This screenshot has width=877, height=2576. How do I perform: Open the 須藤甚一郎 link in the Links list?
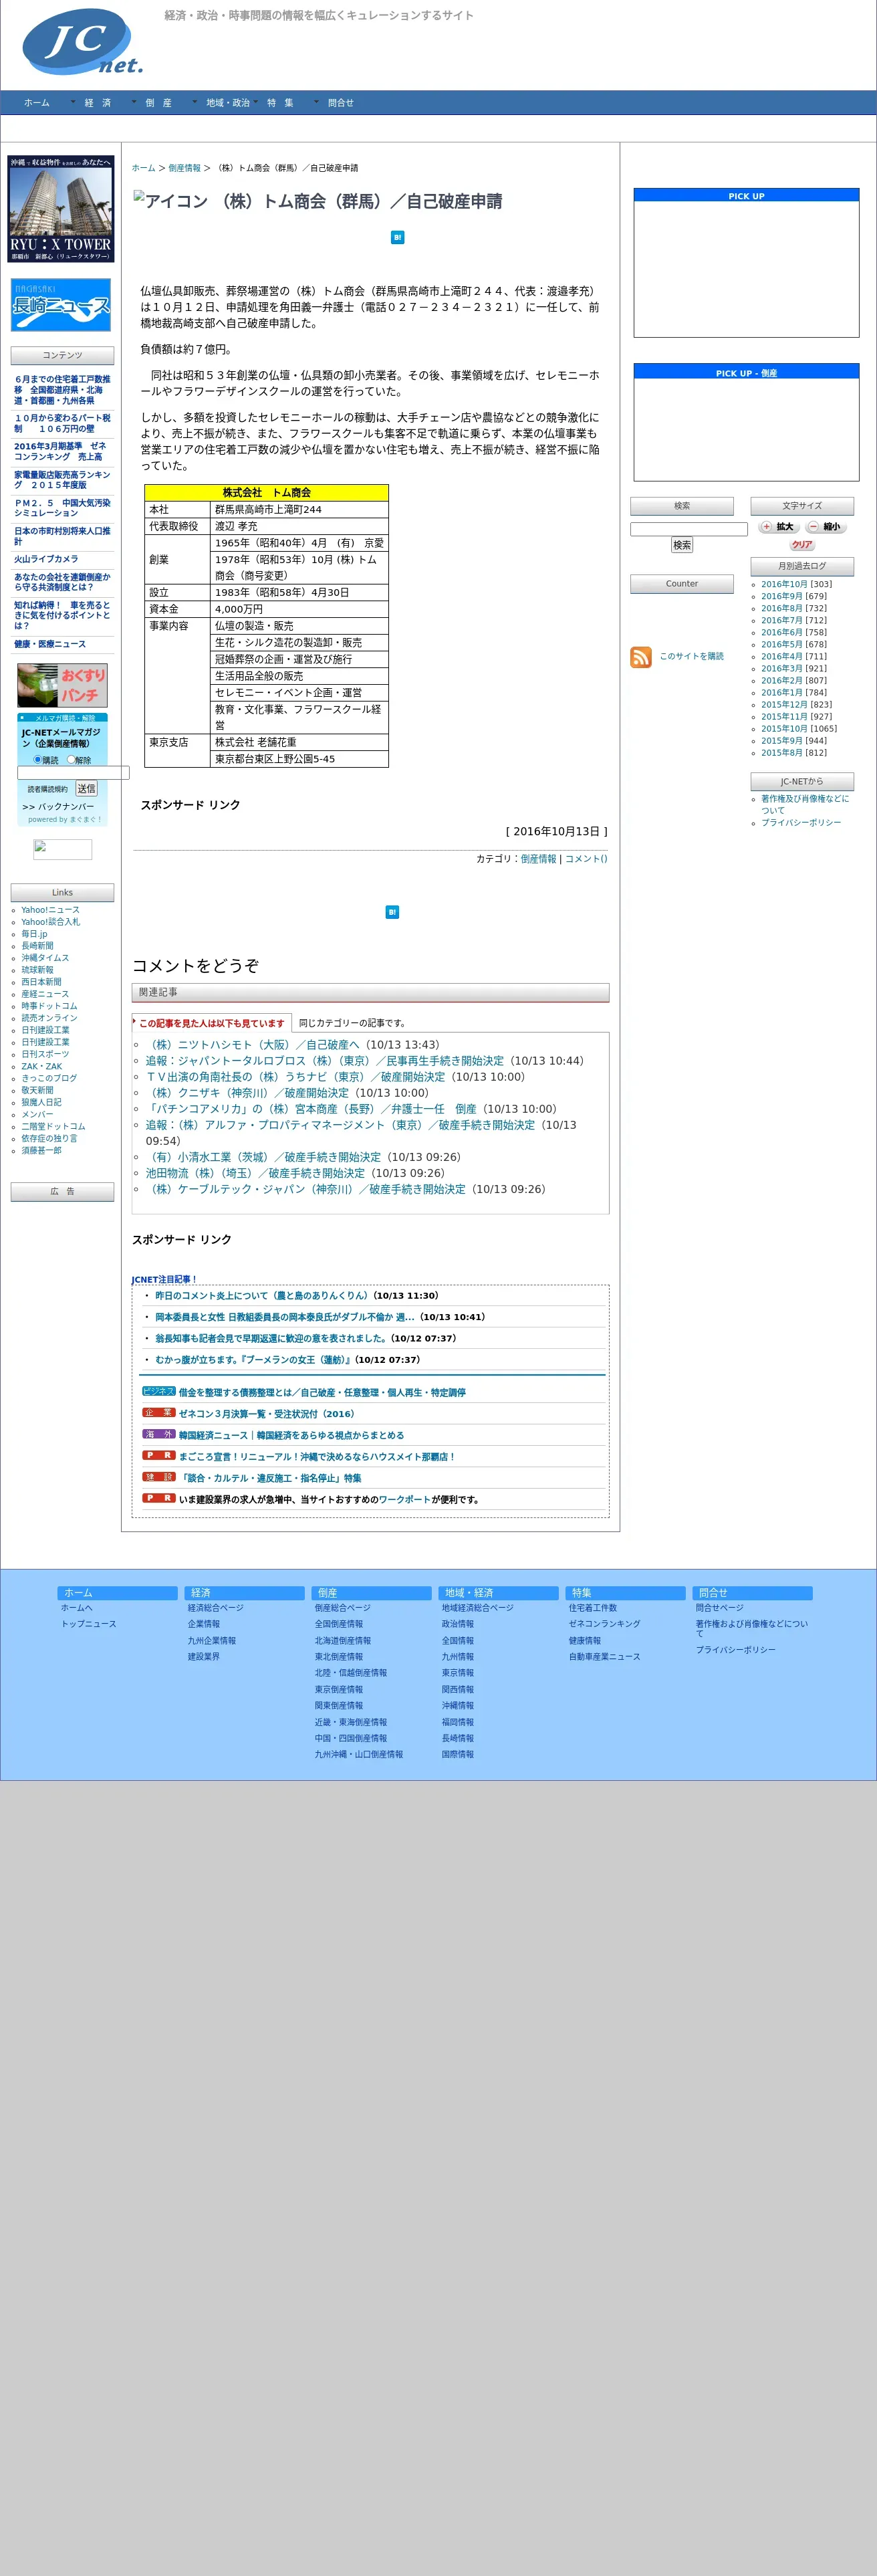pos(41,1150)
